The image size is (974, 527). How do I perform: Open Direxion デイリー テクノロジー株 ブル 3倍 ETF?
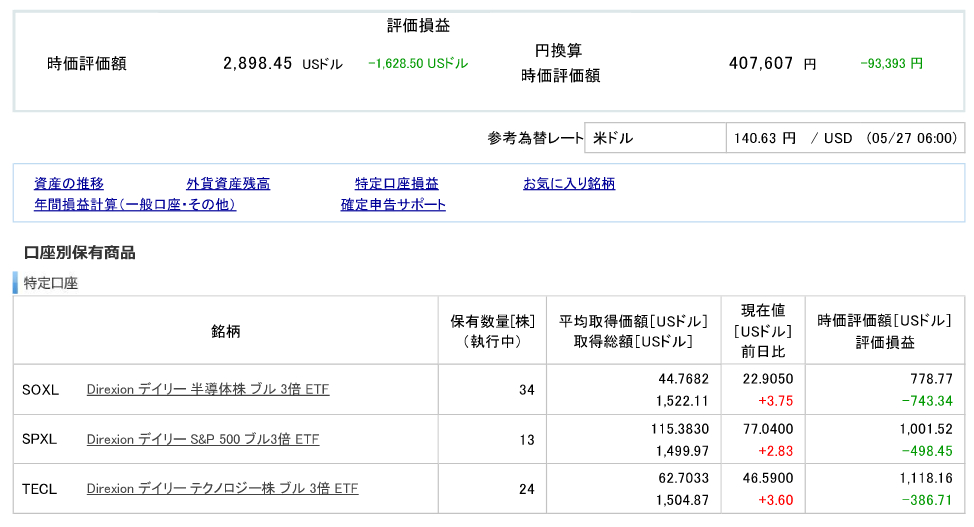click(x=222, y=488)
